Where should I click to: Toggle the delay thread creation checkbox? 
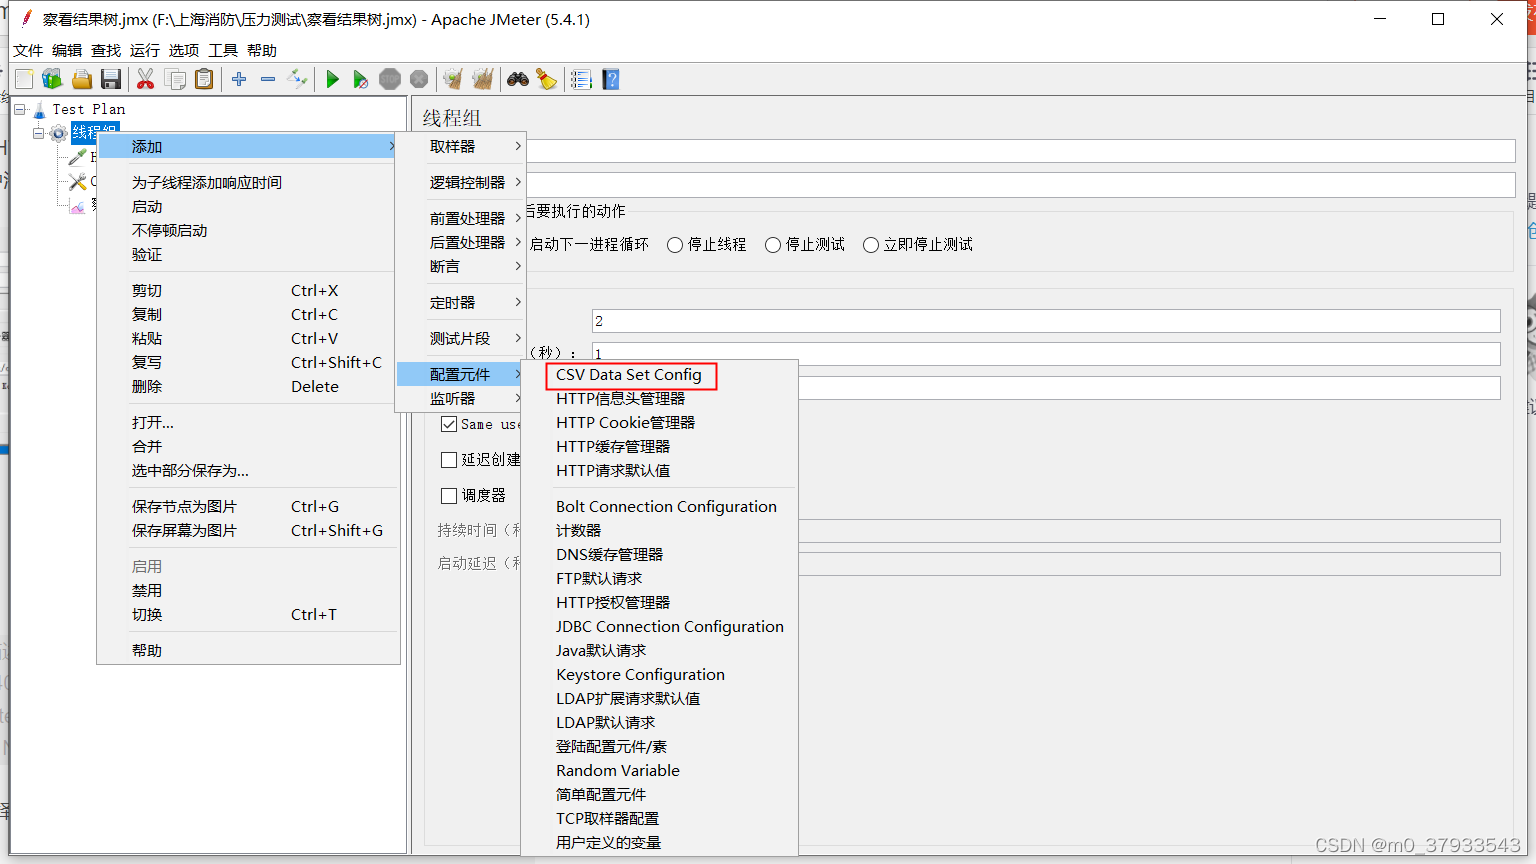[x=449, y=460]
